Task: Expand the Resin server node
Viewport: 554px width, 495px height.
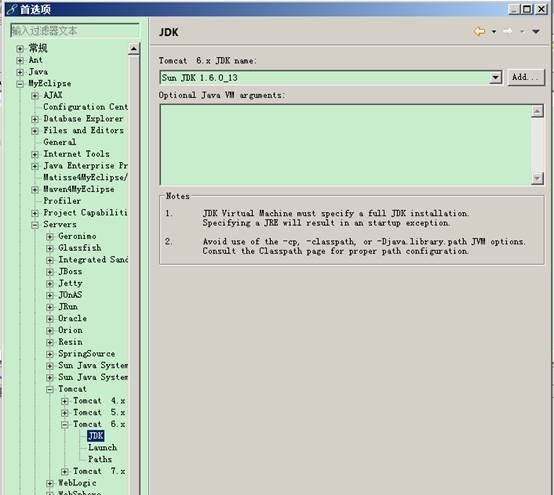Action: [x=50, y=342]
